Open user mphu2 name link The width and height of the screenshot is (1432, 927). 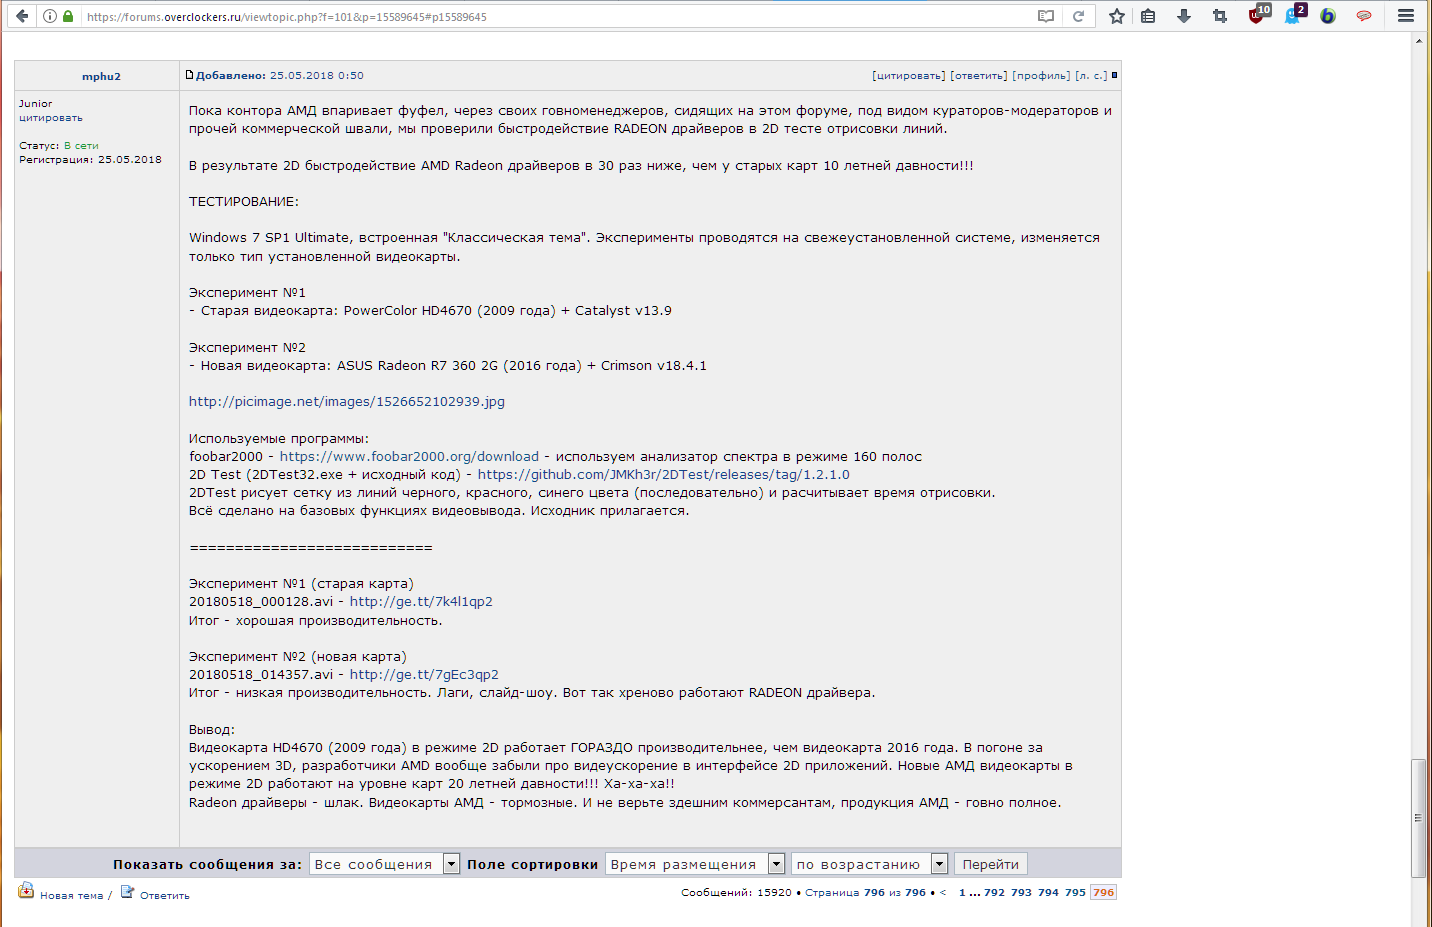(x=101, y=76)
